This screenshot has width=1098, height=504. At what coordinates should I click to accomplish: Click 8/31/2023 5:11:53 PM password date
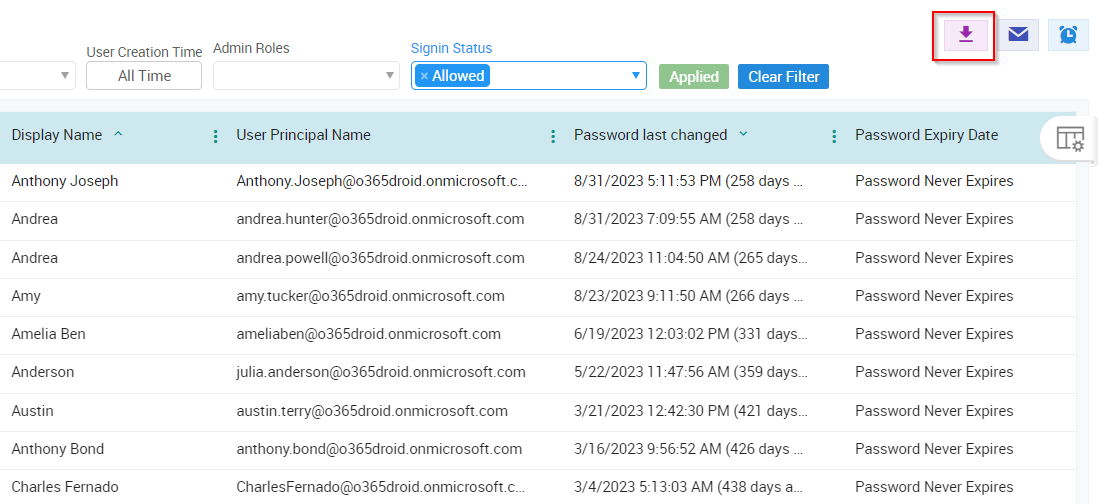pyautogui.click(x=688, y=181)
